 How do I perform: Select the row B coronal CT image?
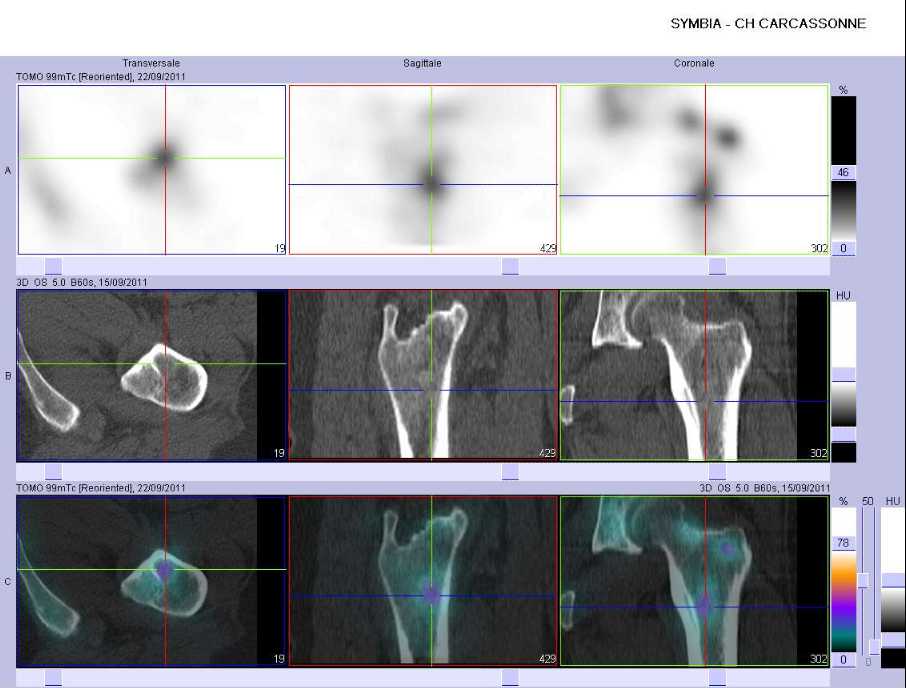click(695, 375)
